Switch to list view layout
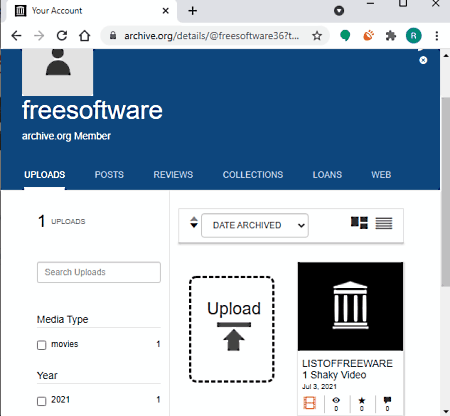The height and width of the screenshot is (416, 450). [x=384, y=223]
